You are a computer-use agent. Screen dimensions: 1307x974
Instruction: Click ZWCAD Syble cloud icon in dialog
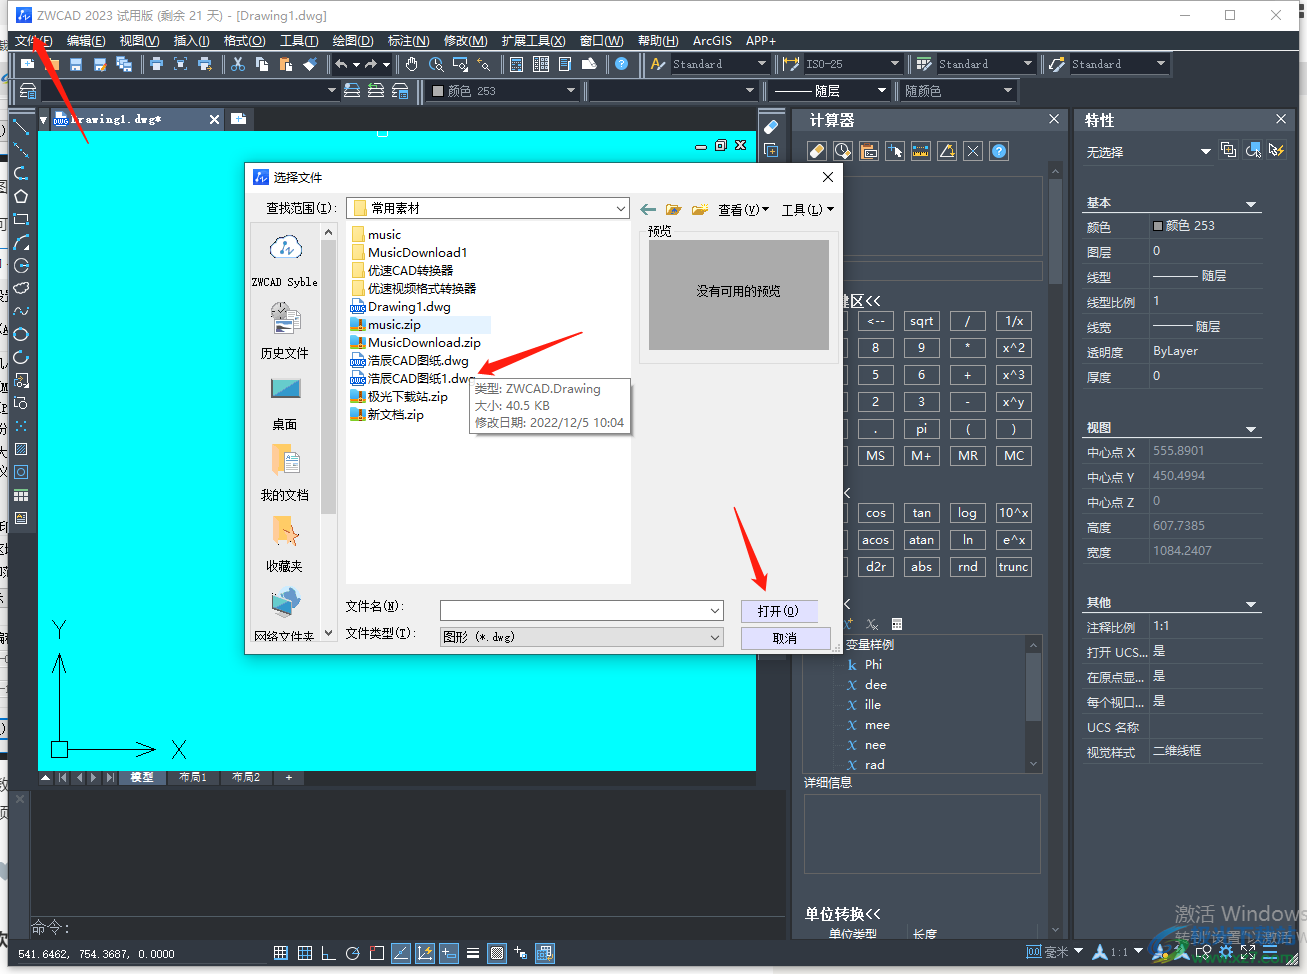pyautogui.click(x=285, y=248)
